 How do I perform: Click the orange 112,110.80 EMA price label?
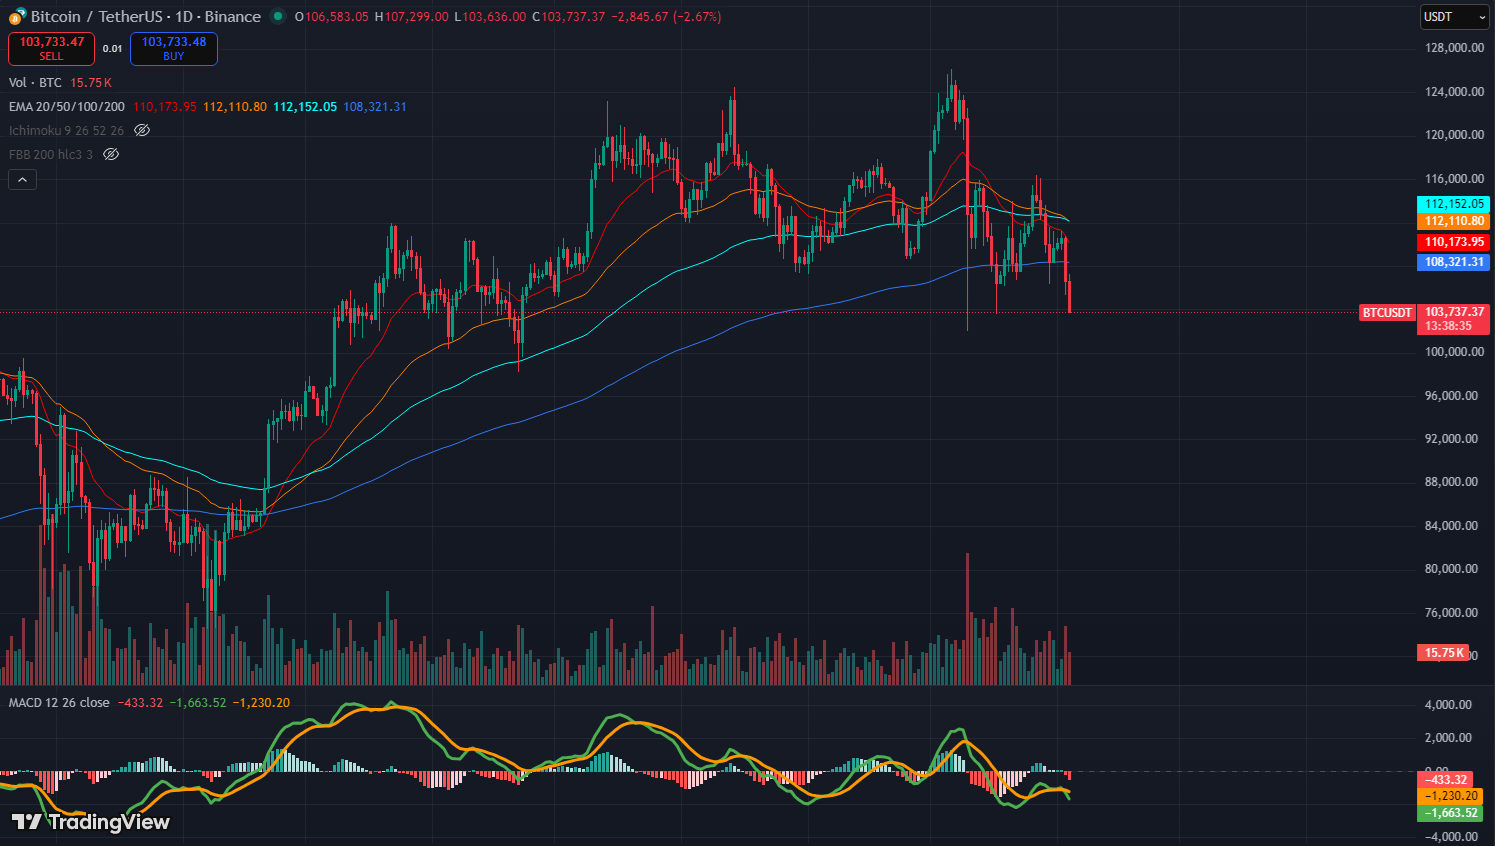point(1453,221)
